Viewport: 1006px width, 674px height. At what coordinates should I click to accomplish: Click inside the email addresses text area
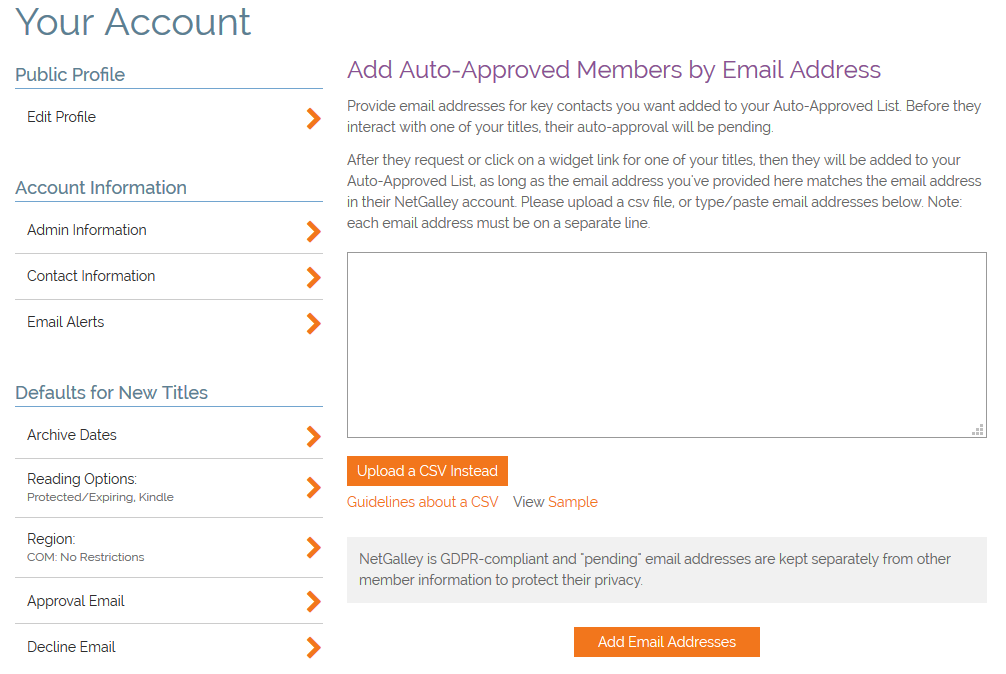[666, 345]
